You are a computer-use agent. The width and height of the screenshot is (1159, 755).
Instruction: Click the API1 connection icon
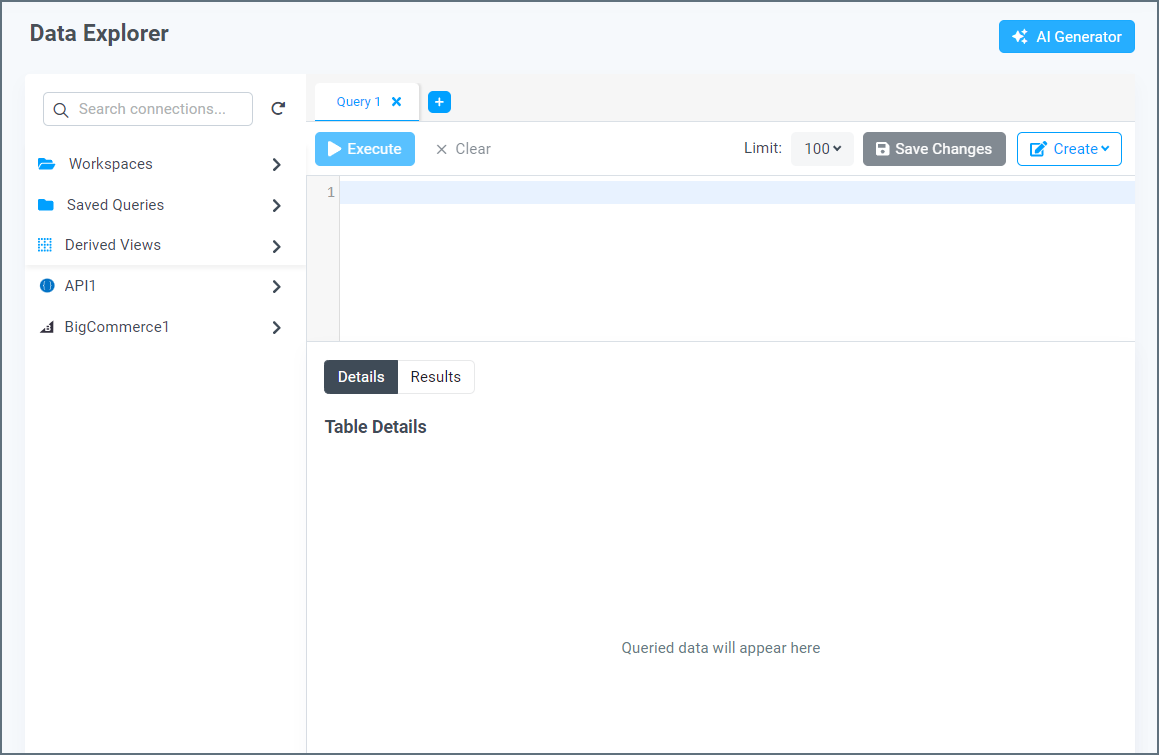(x=47, y=285)
